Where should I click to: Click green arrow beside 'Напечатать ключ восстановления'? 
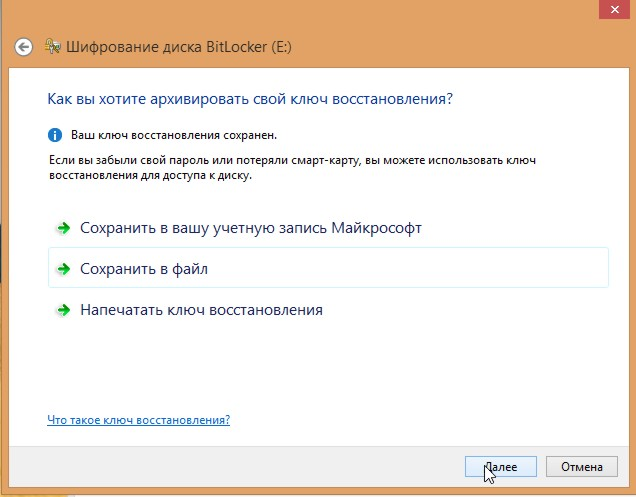click(x=63, y=310)
